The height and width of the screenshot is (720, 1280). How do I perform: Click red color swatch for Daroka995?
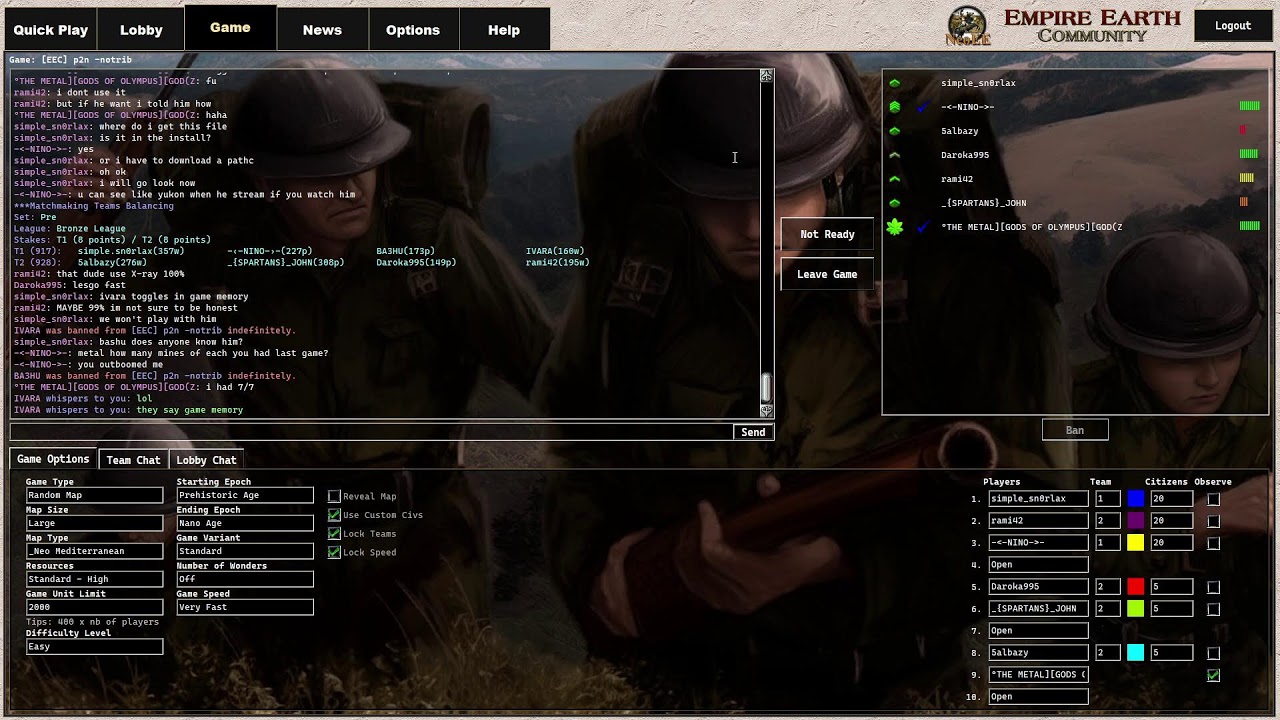tap(1136, 587)
